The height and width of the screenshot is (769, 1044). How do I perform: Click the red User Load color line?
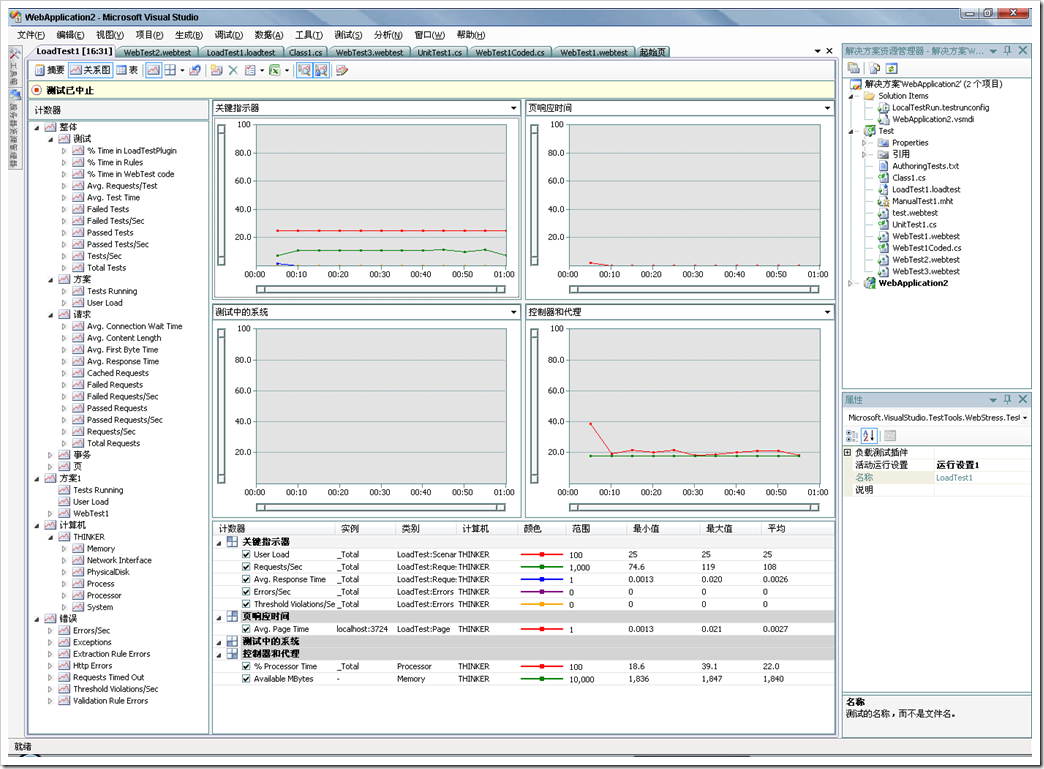coord(542,554)
